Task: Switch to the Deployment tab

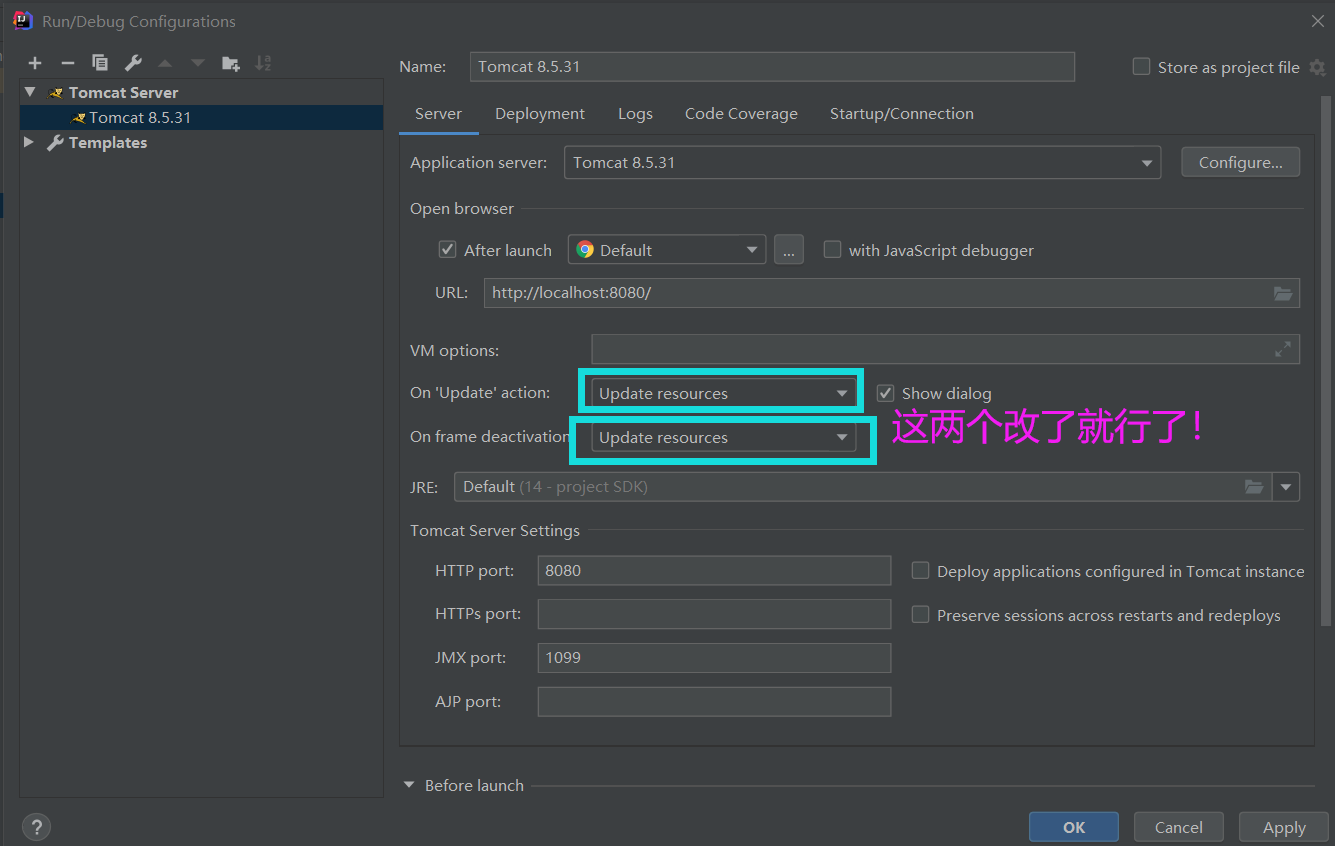Action: click(540, 114)
